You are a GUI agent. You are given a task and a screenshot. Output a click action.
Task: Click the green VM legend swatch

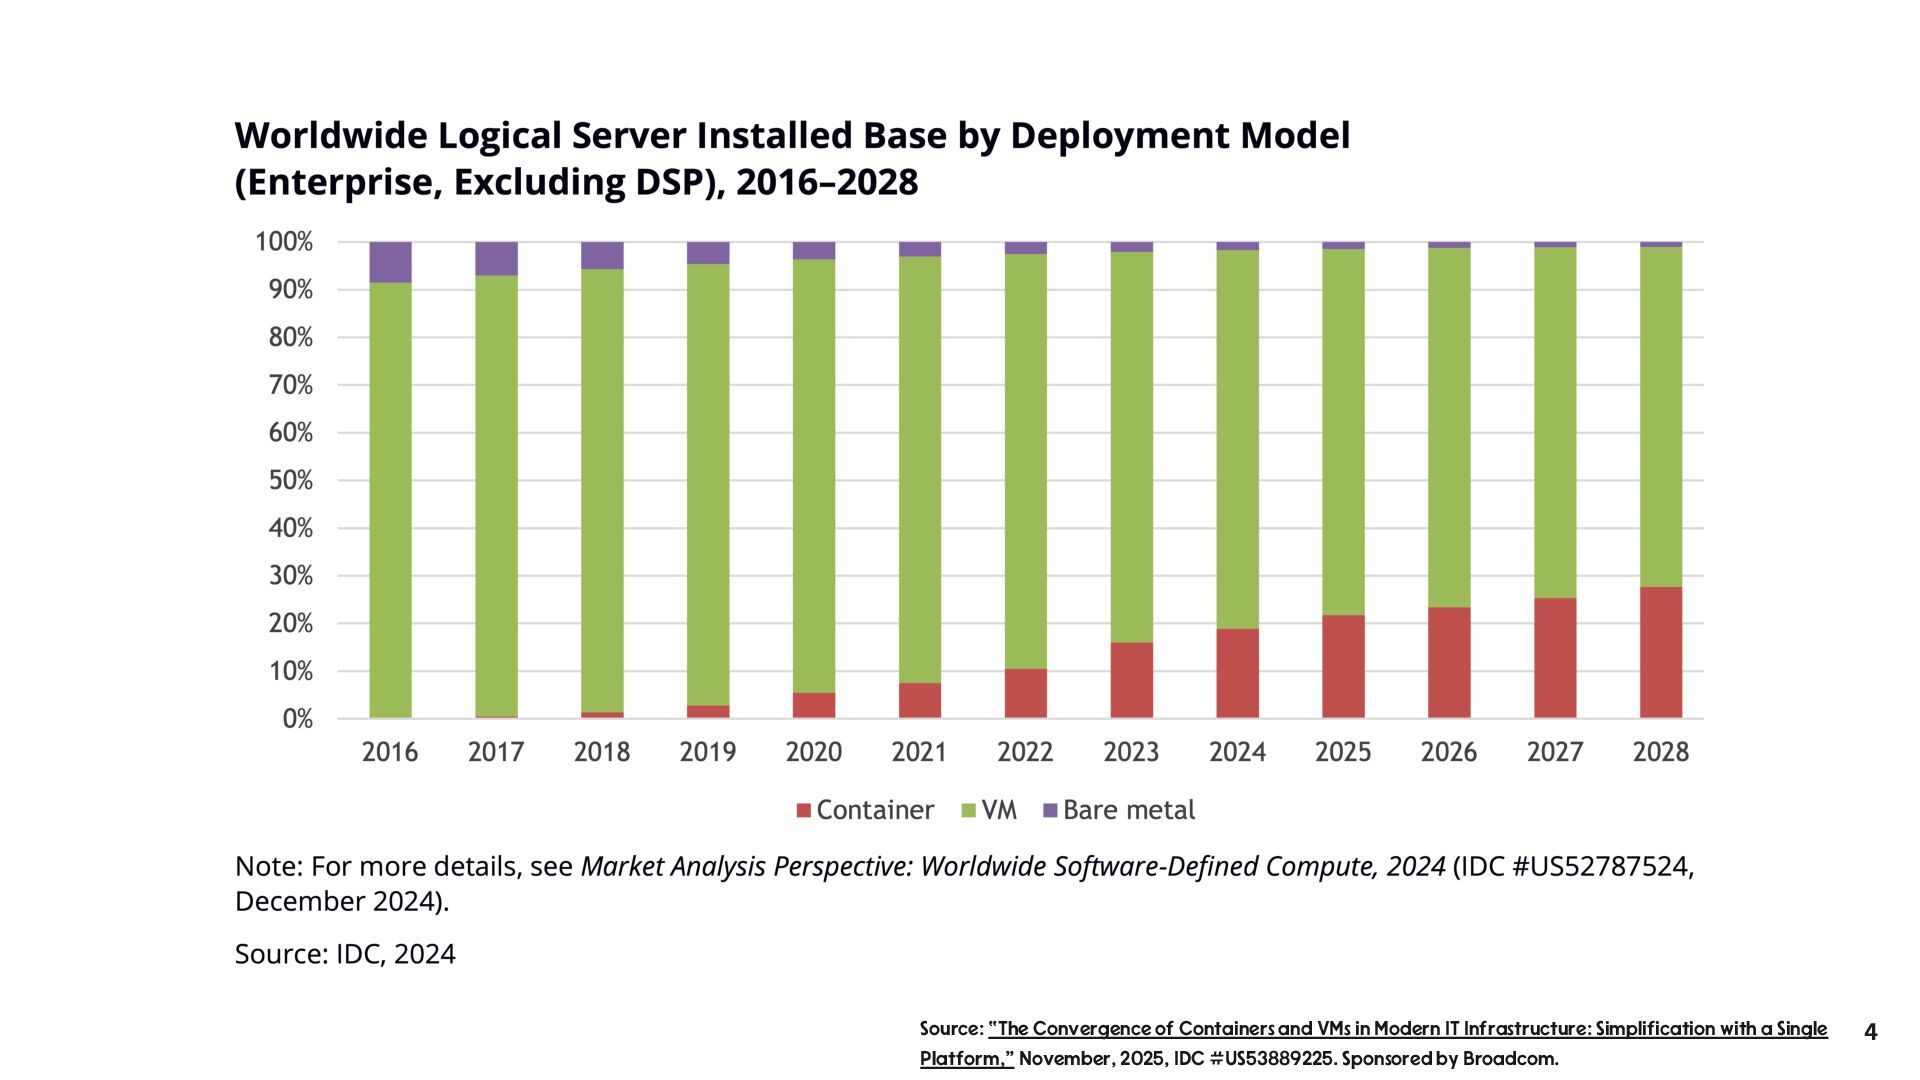967,811
